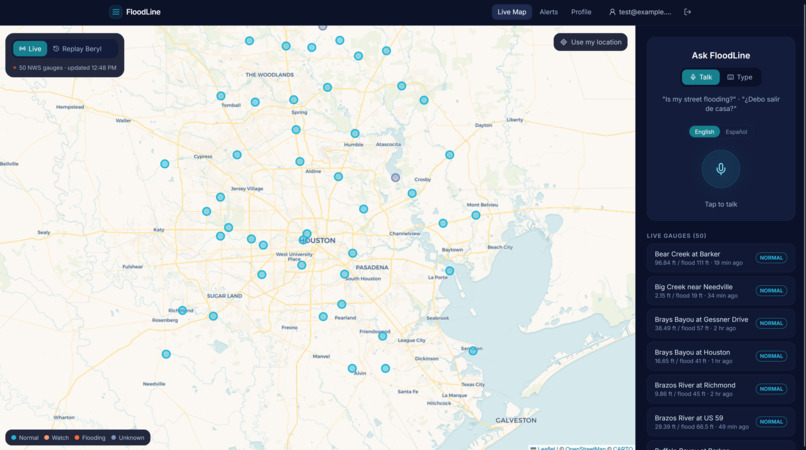Choose English language
The height and width of the screenshot is (450, 806).
click(x=704, y=132)
